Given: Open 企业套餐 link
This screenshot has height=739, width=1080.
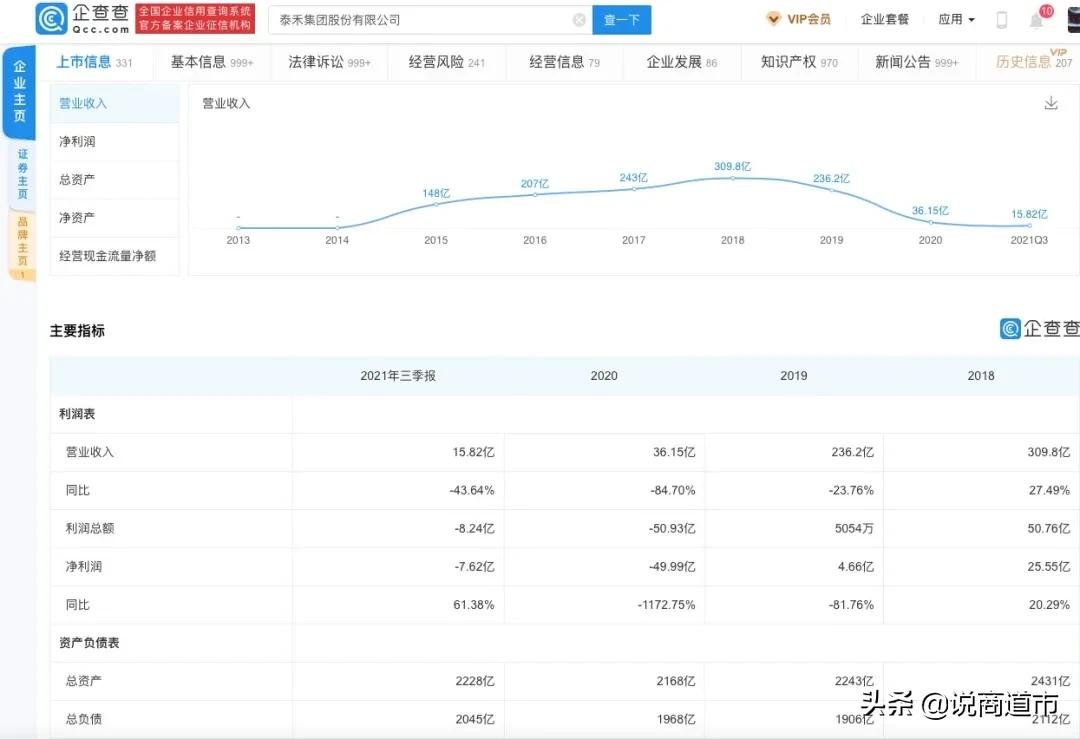Looking at the screenshot, I should coord(884,19).
